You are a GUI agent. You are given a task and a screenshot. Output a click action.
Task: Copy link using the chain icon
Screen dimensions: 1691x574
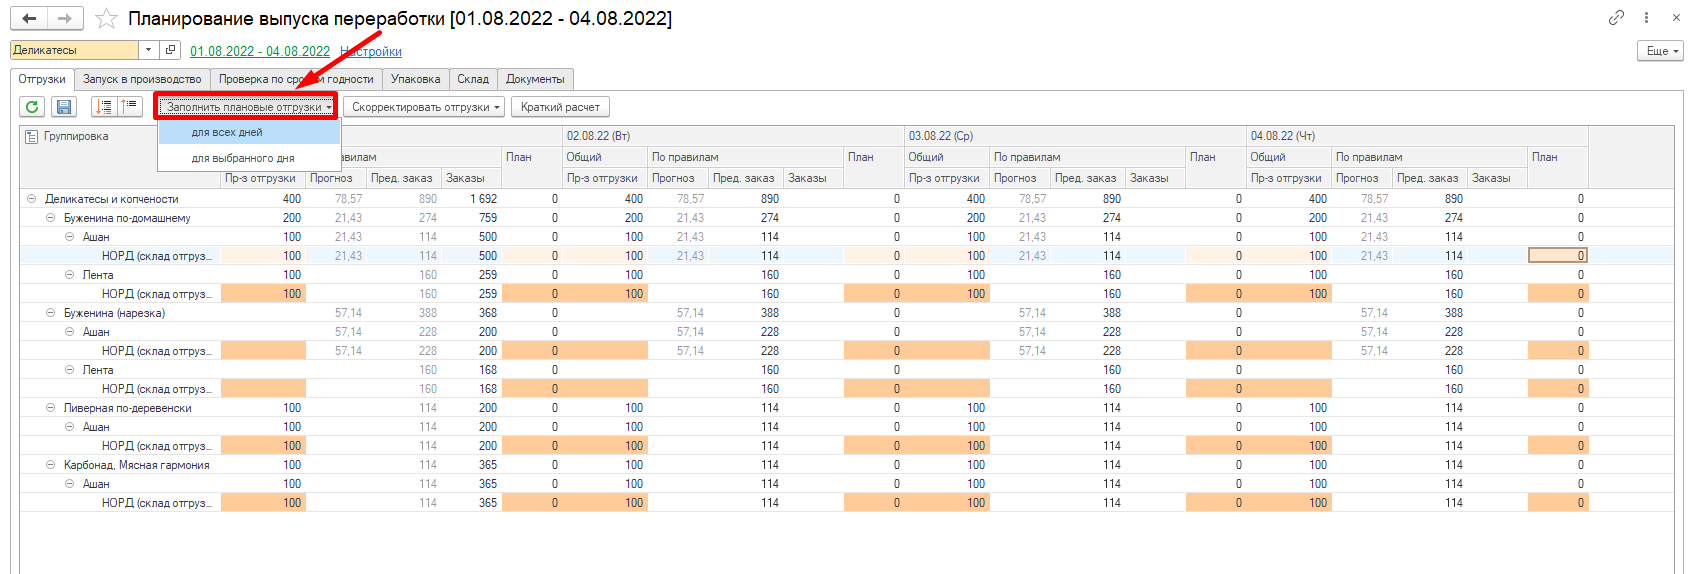coord(1616,18)
